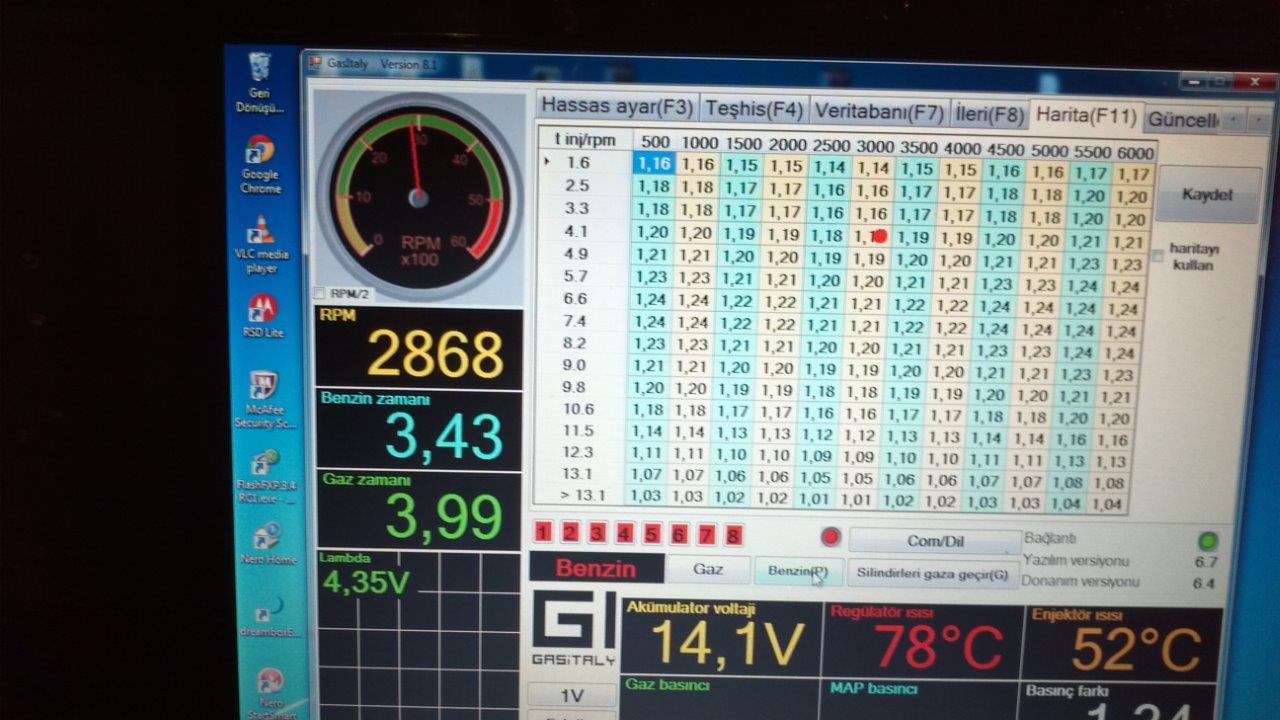Click the '6000' rpm column header
This screenshot has width=1280, height=720.
click(1134, 152)
